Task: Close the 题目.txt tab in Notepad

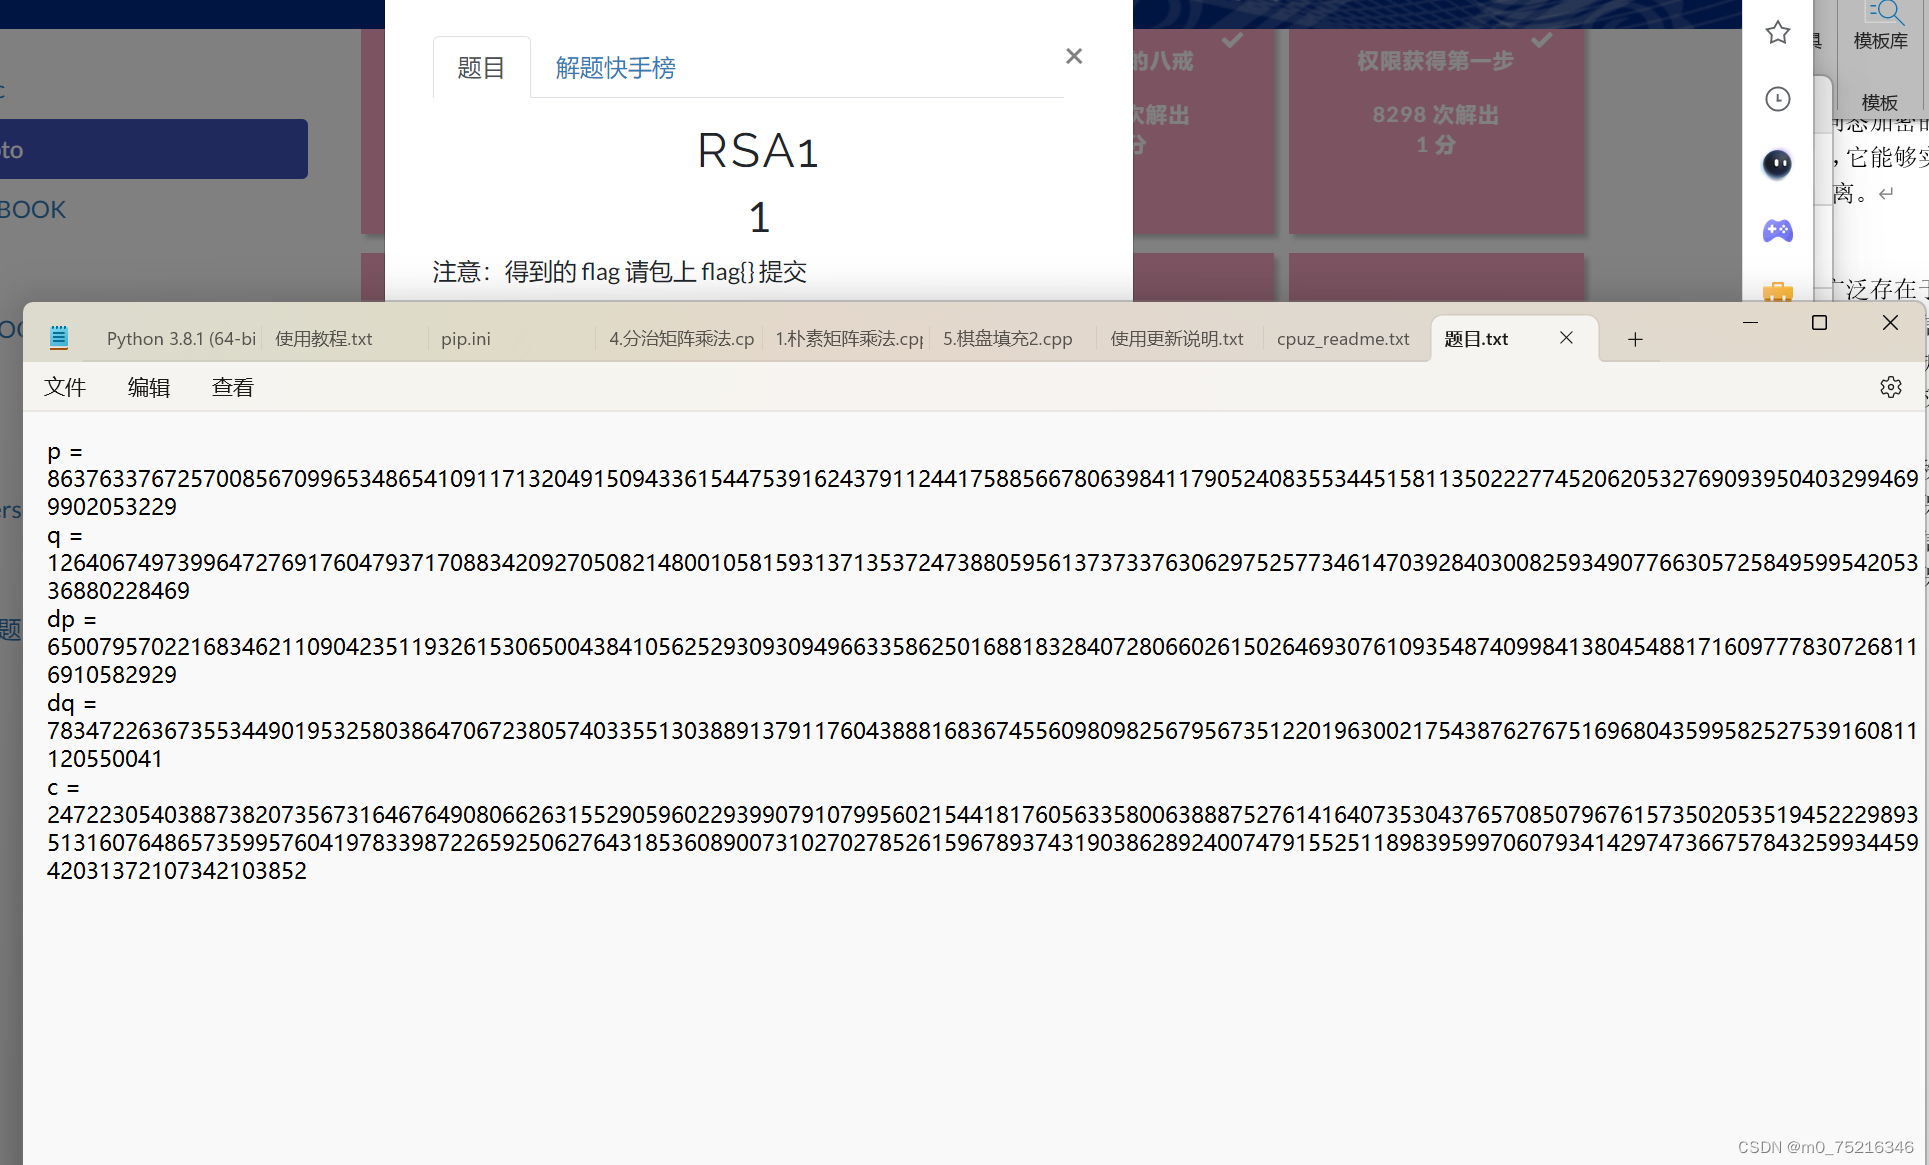Action: coord(1566,338)
